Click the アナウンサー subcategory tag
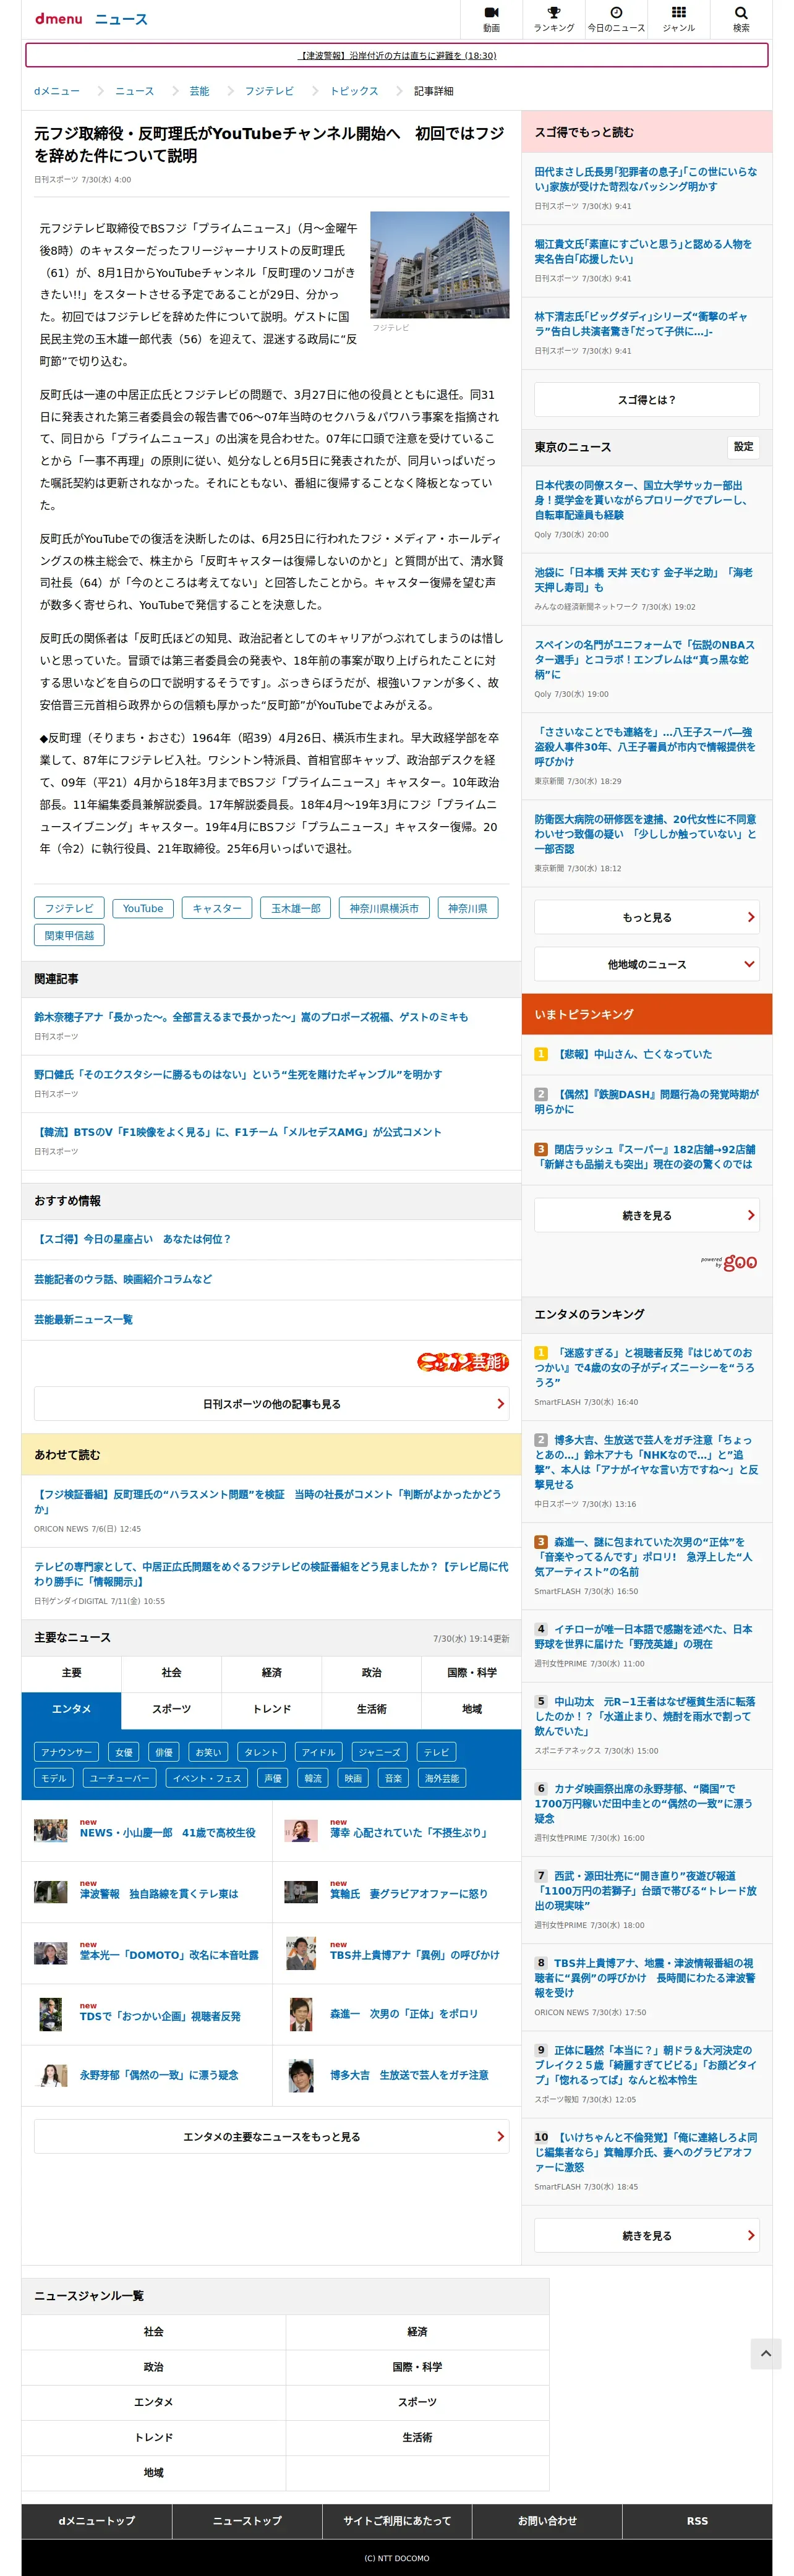The image size is (794, 2576). [67, 1752]
